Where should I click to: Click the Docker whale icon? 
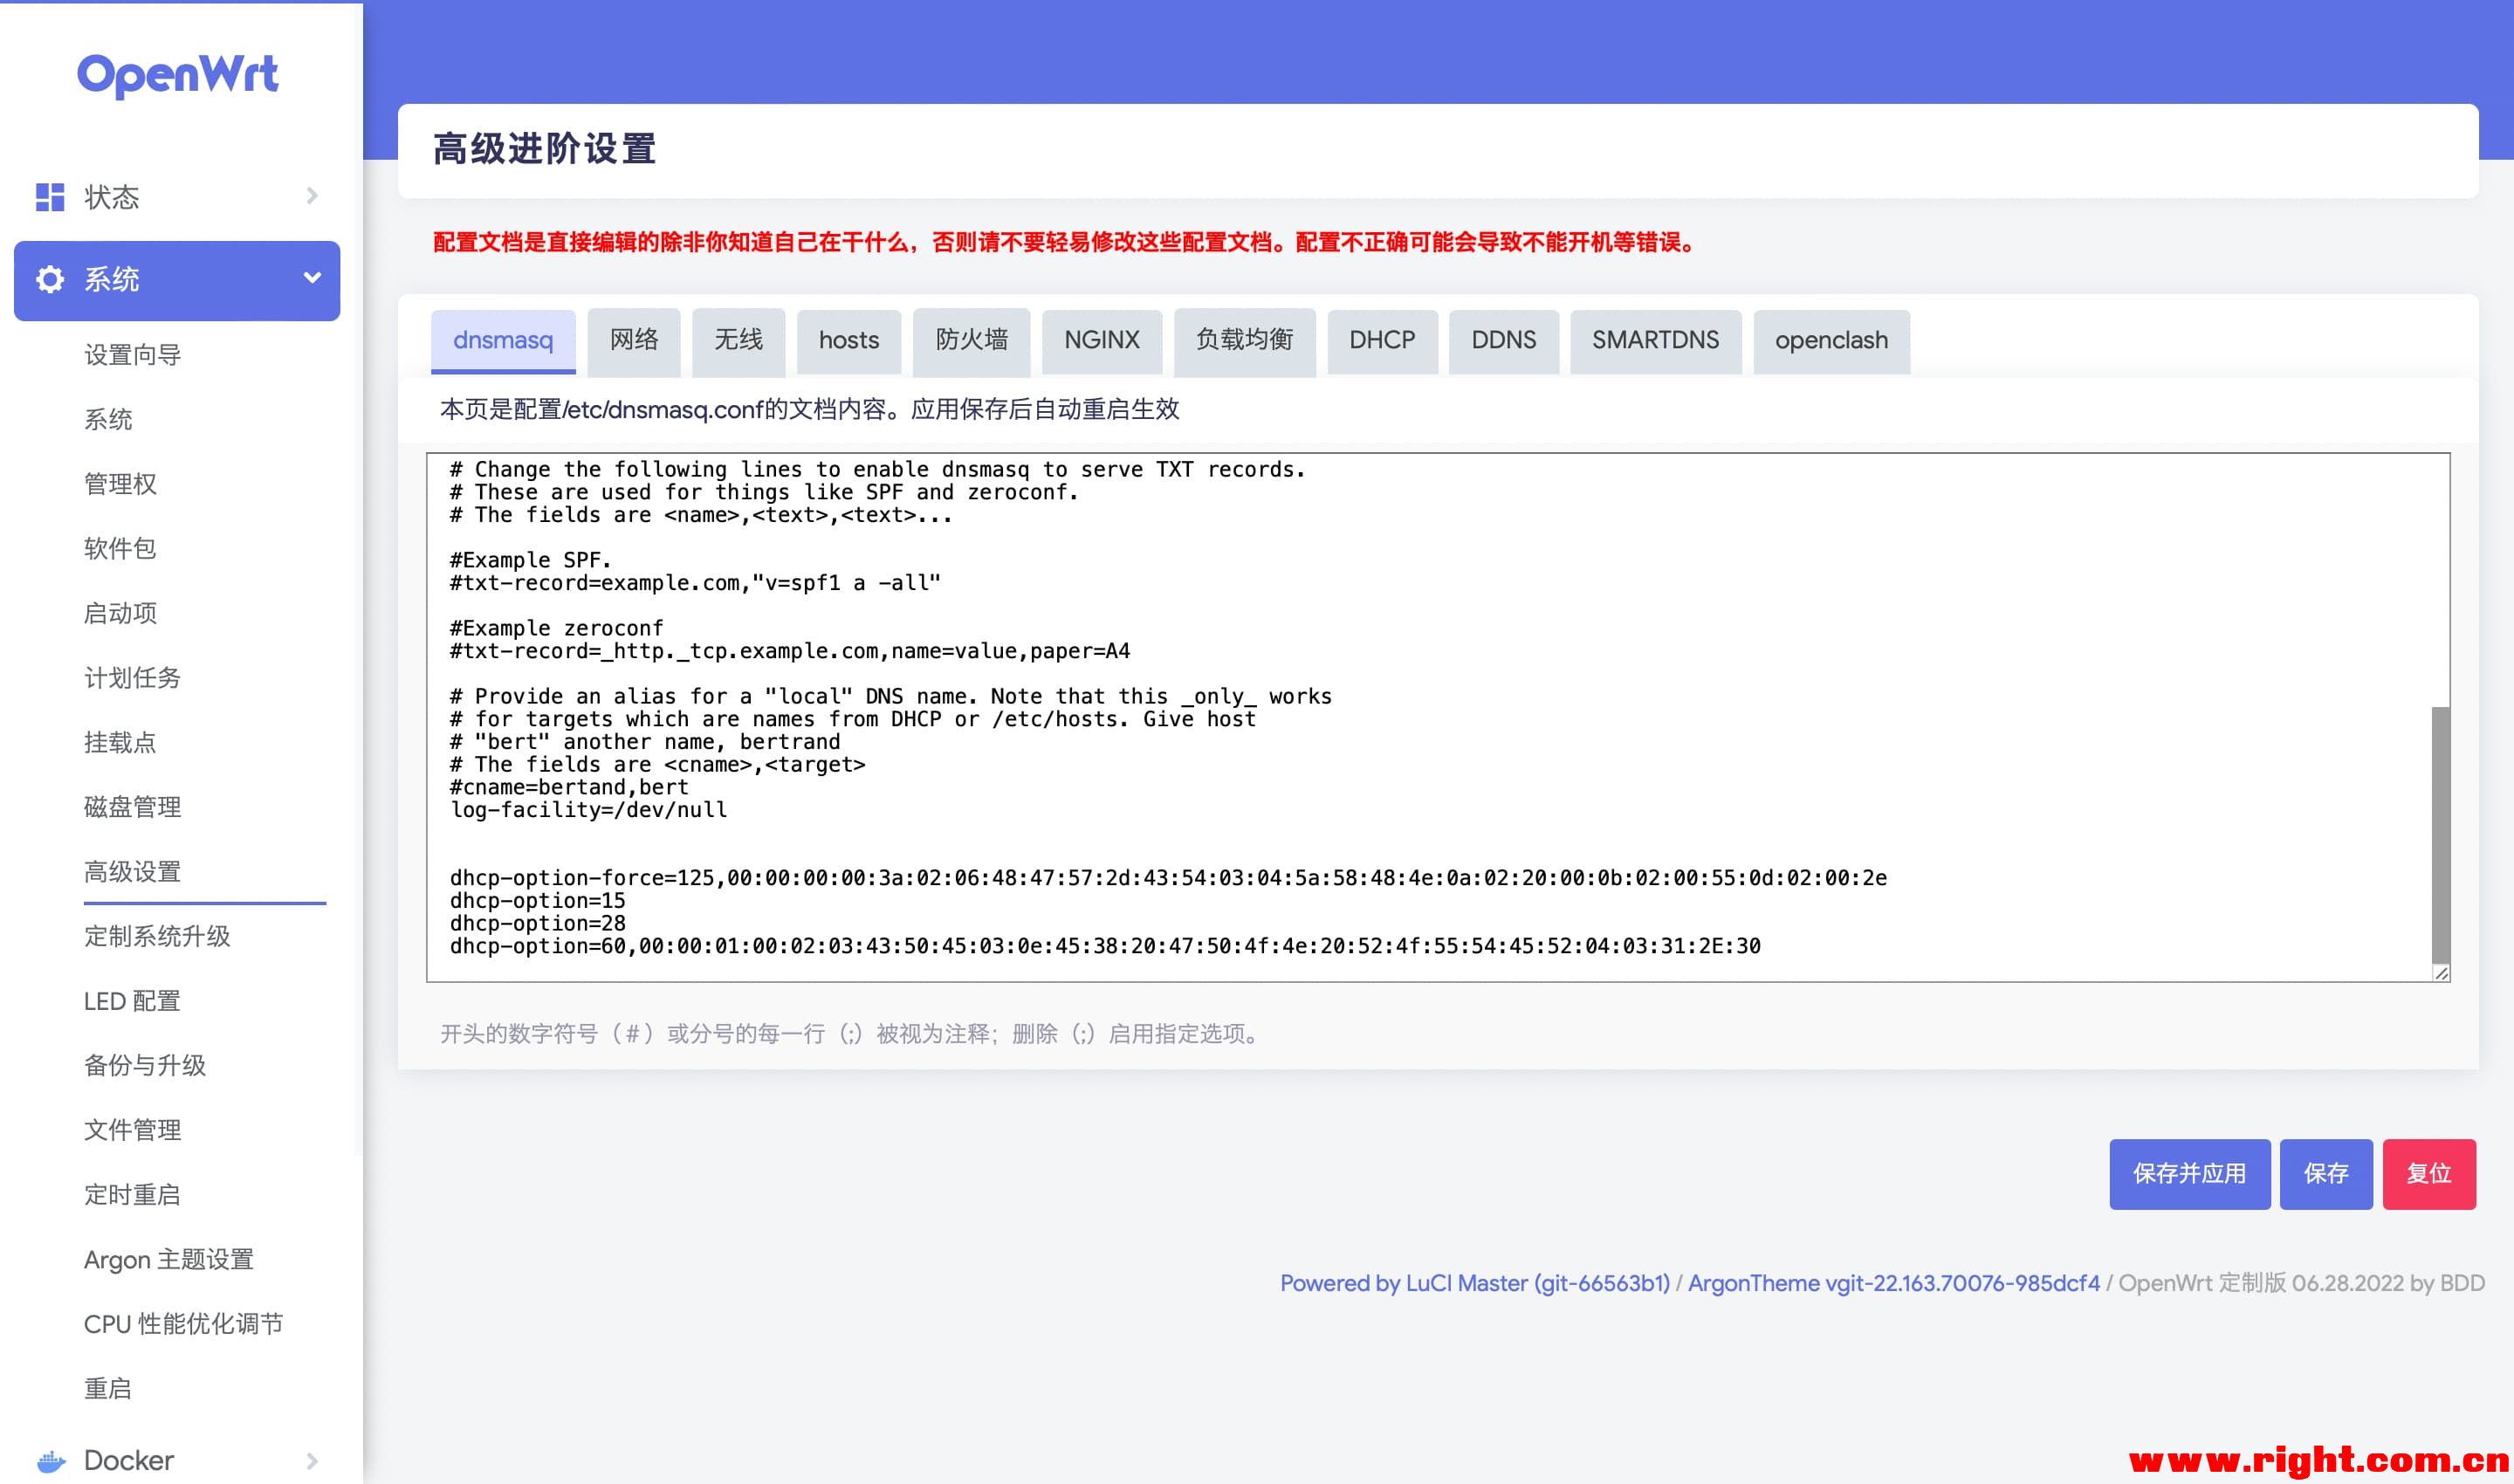[51, 1461]
